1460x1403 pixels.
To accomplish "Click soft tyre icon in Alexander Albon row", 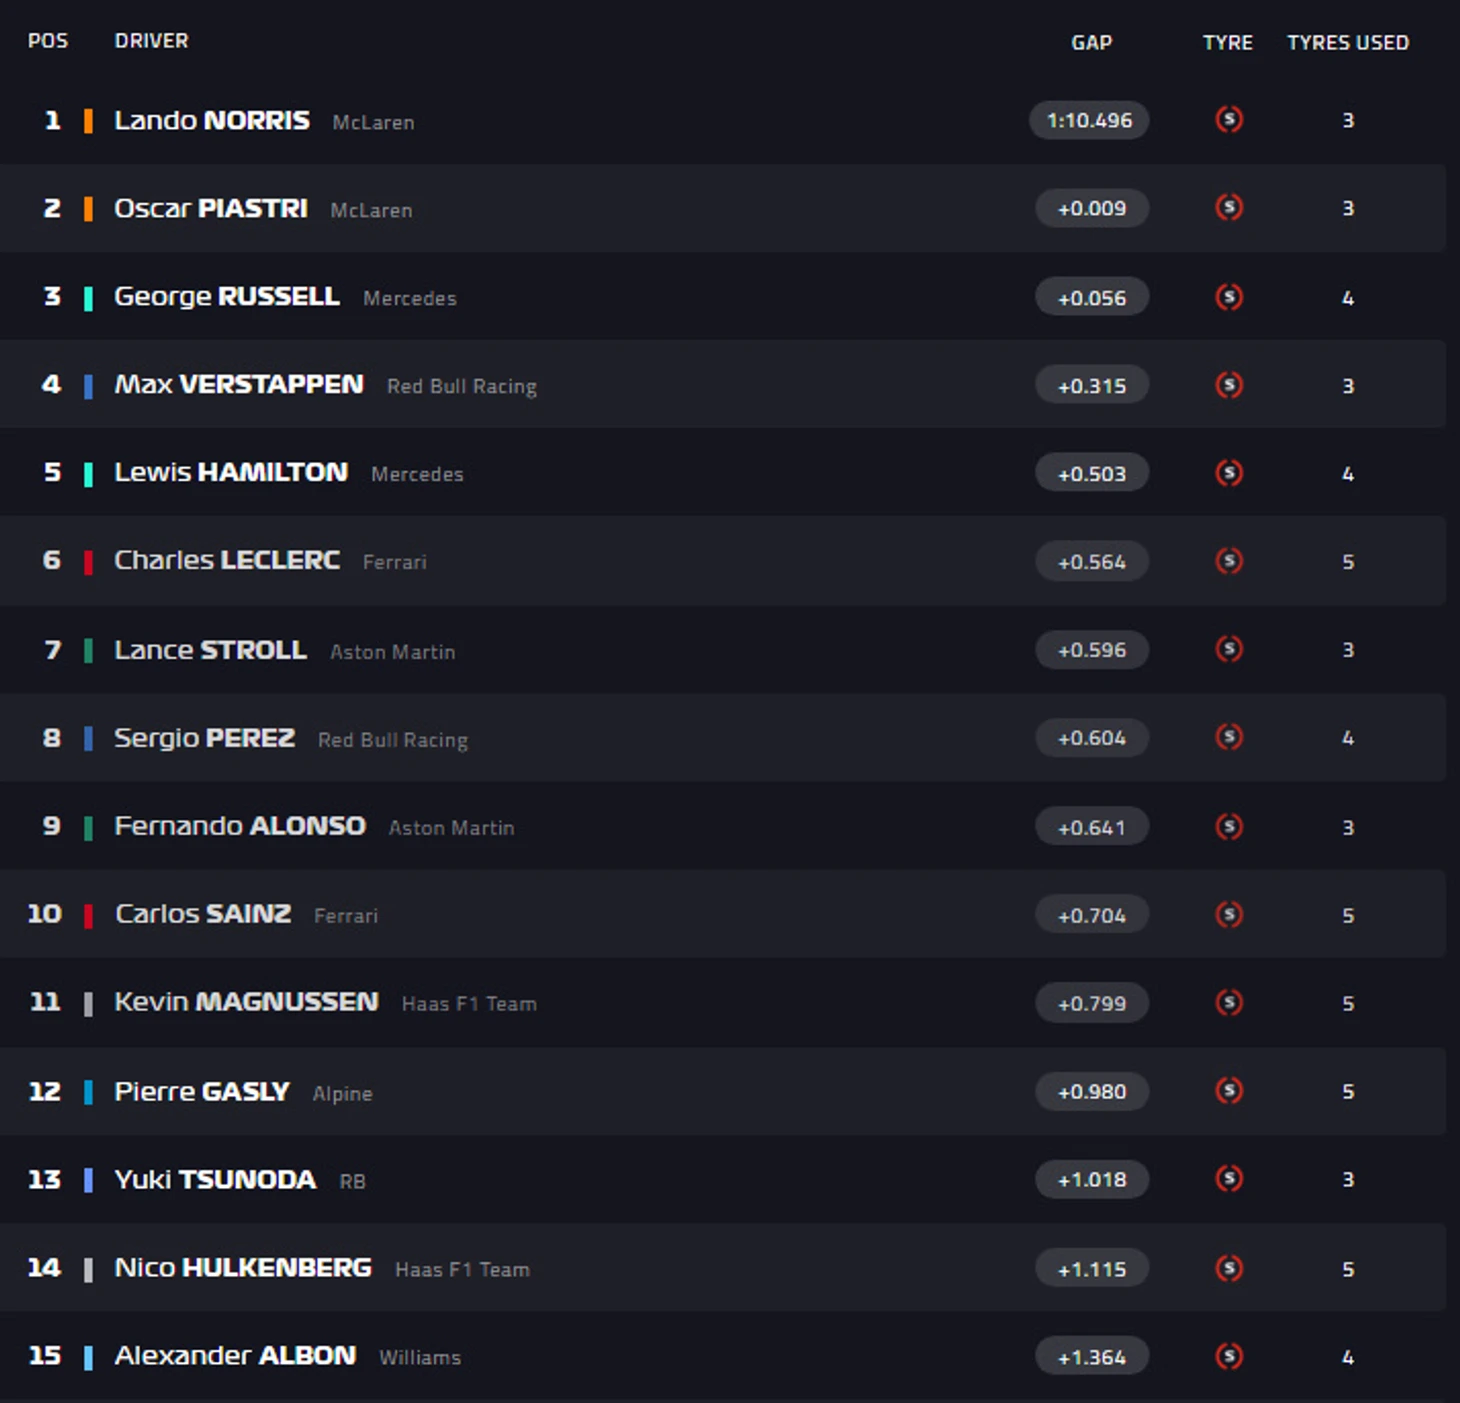I will click(x=1229, y=1356).
